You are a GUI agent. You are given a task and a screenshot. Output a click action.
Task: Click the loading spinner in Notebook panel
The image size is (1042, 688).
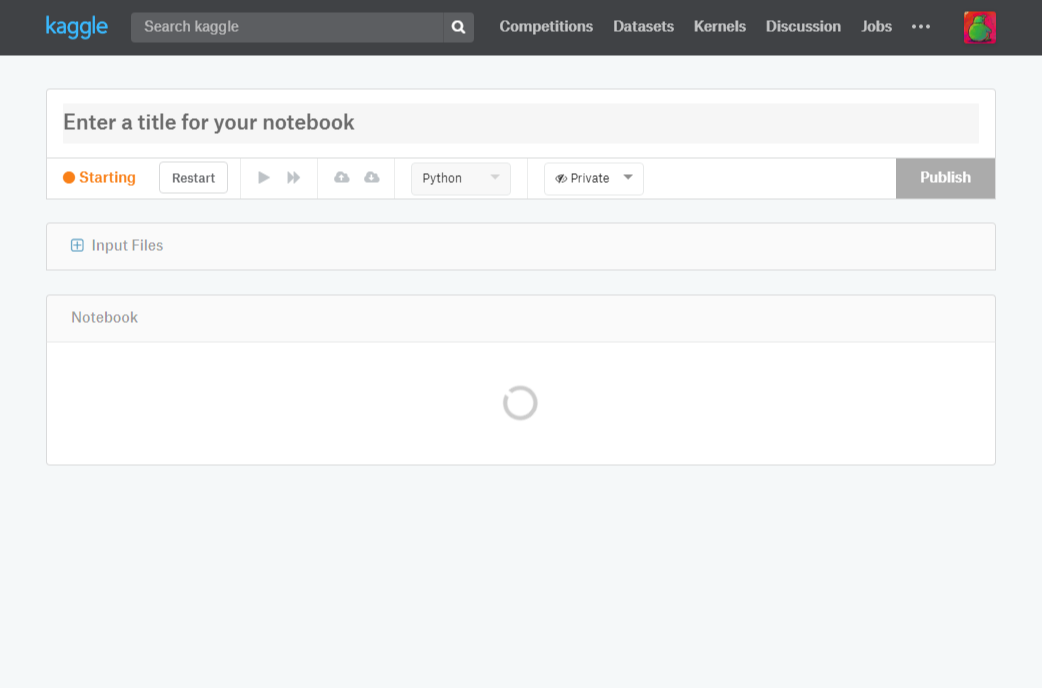520,403
